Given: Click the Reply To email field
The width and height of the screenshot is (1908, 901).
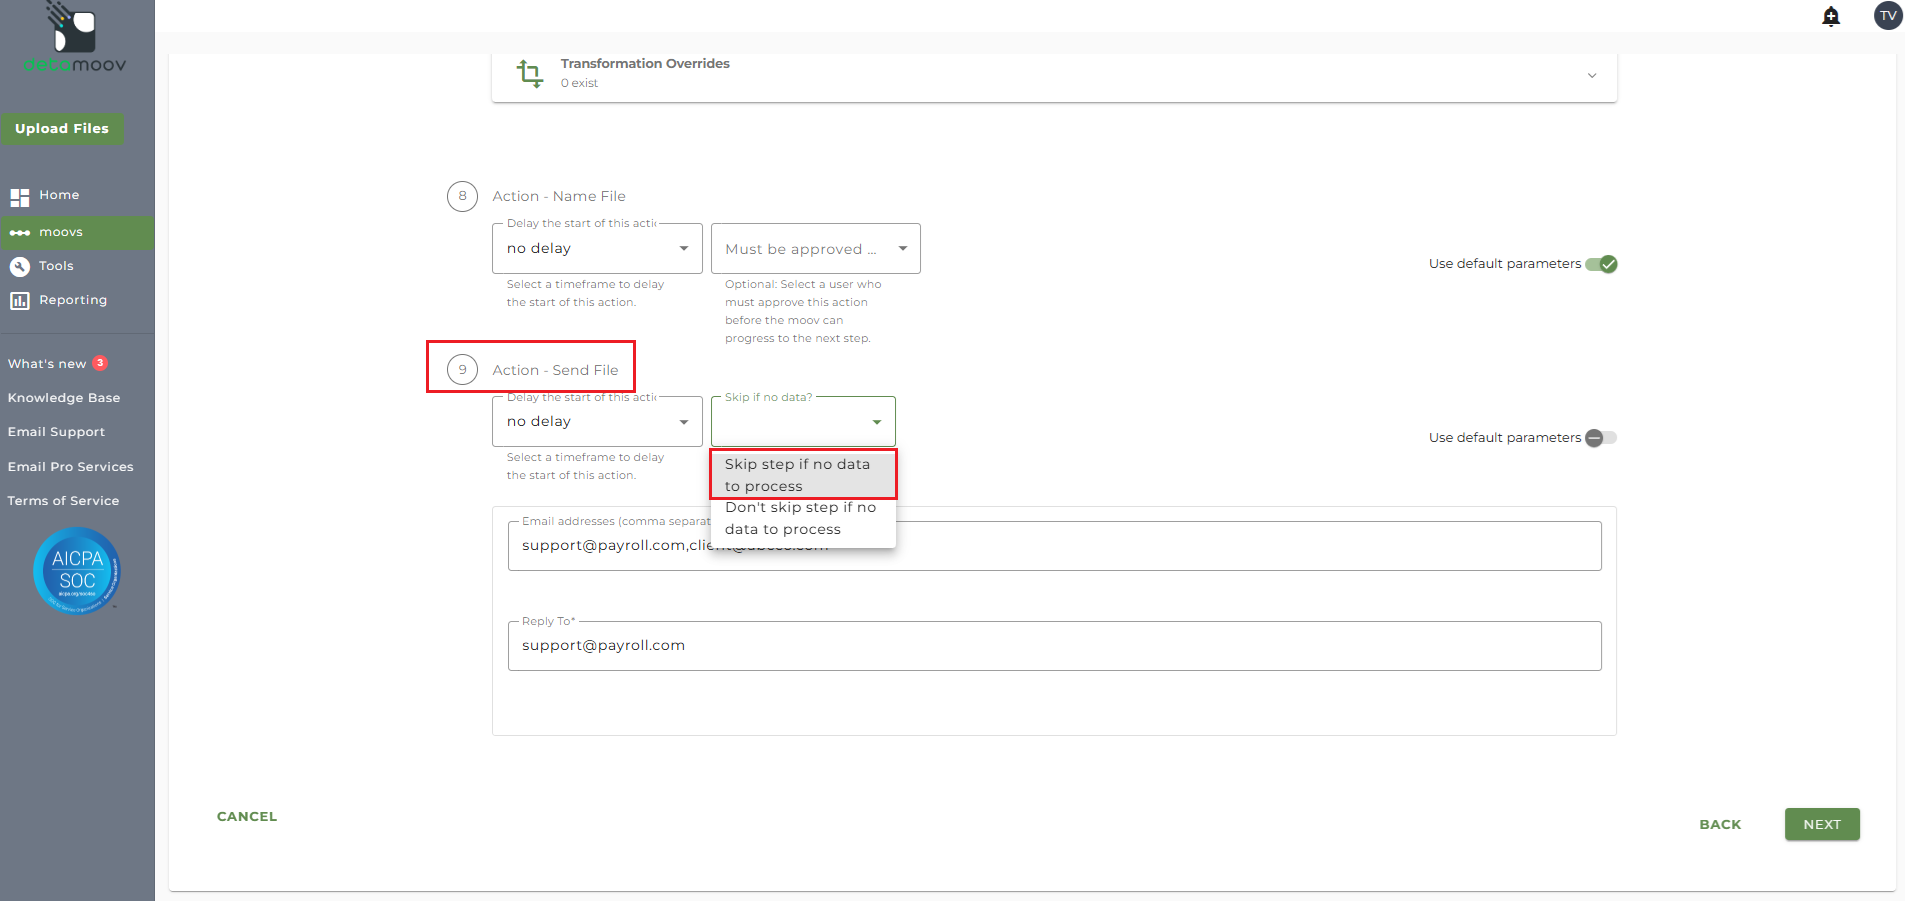Looking at the screenshot, I should (x=1054, y=646).
